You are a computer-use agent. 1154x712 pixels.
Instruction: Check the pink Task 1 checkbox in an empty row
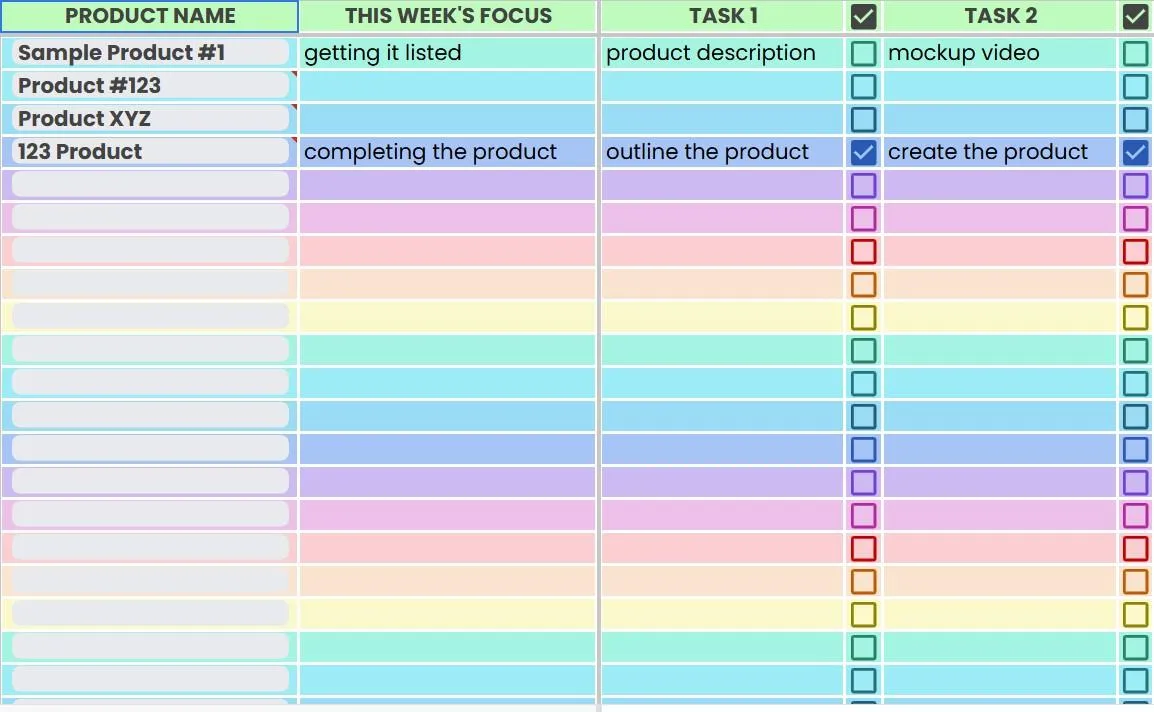863,218
